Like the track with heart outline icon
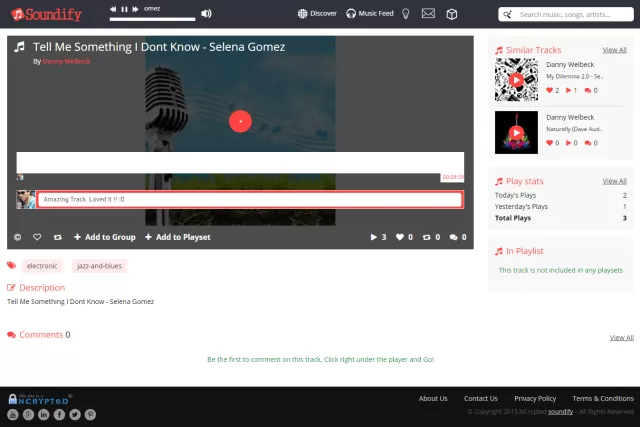 click(37, 237)
